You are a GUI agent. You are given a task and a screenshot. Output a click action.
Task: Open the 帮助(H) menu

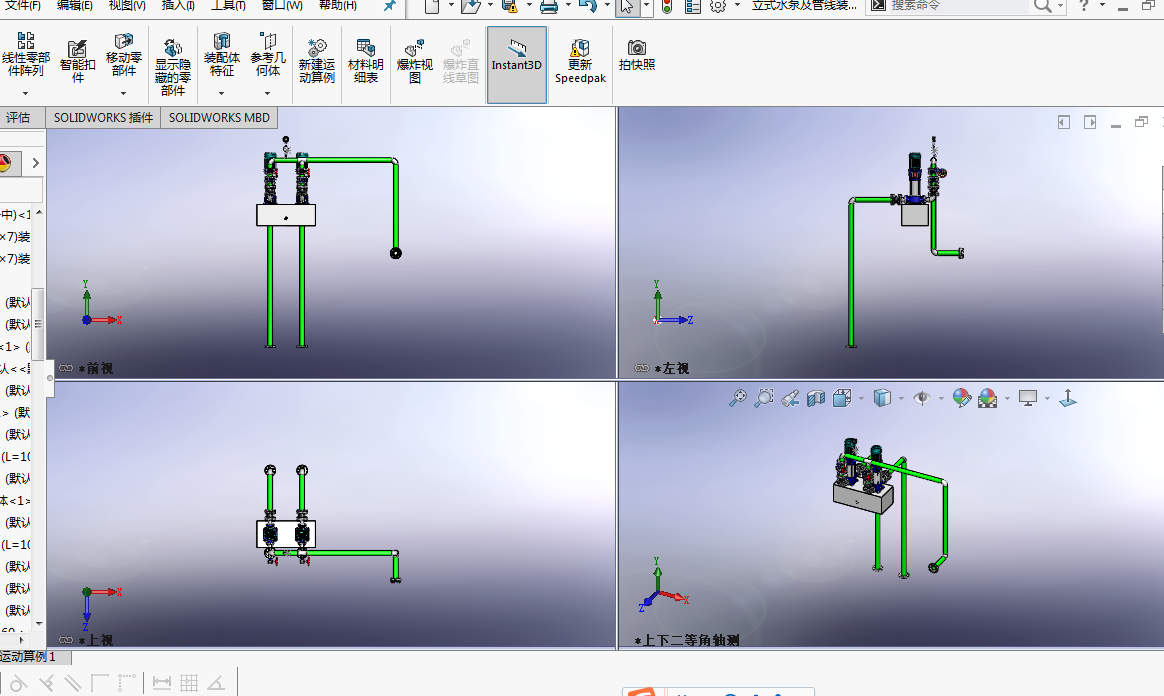coord(338,5)
